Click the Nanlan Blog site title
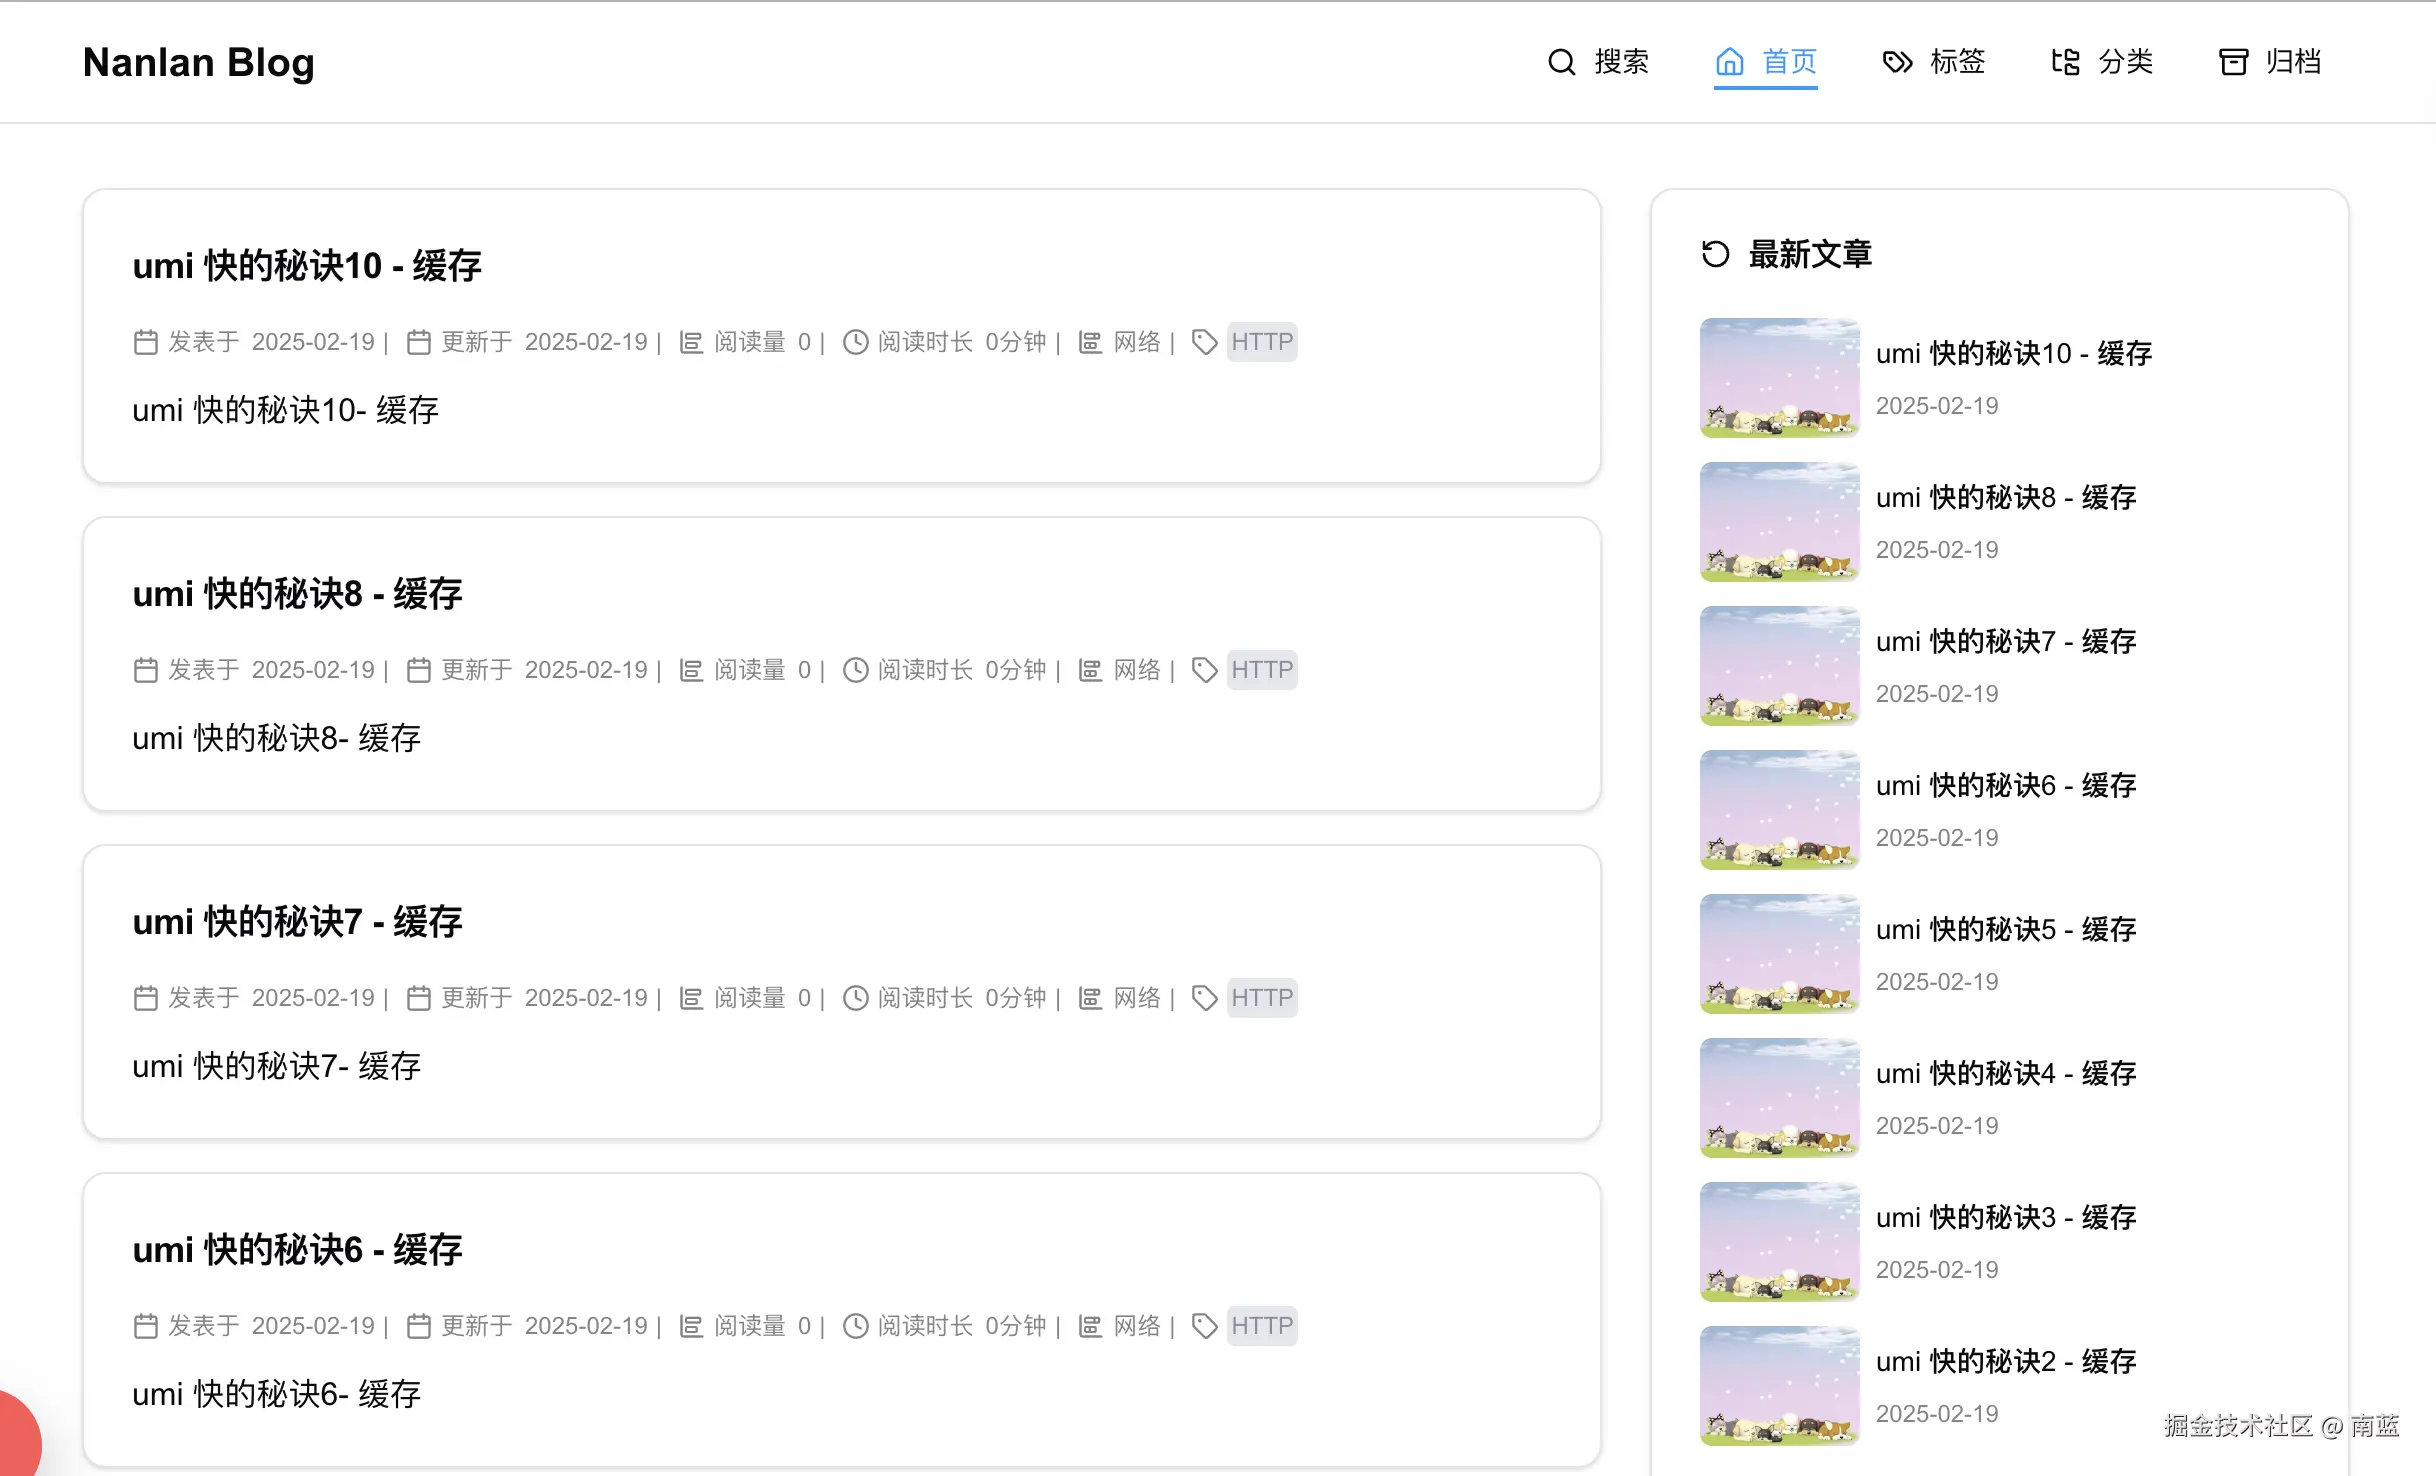Image resolution: width=2436 pixels, height=1476 pixels. point(198,62)
